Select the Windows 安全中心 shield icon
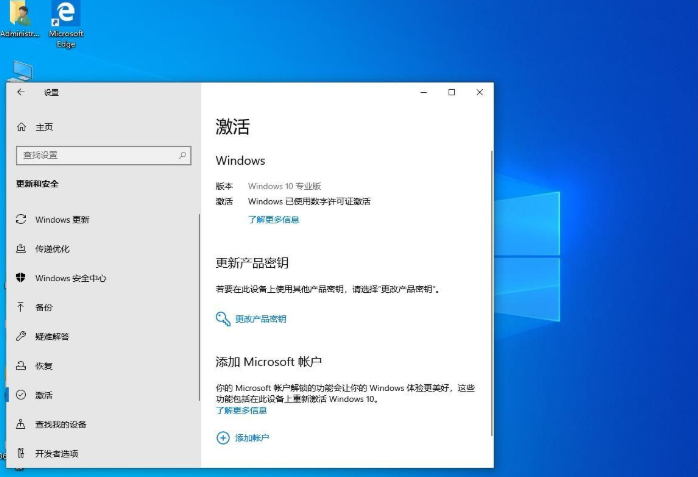The image size is (698, 477). point(21,278)
